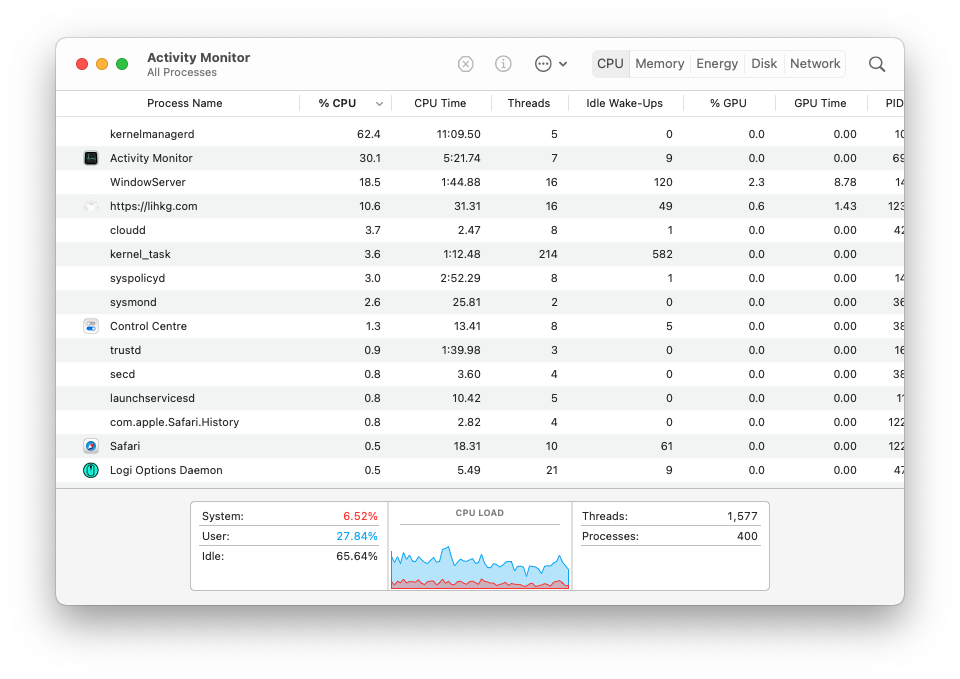This screenshot has width=960, height=679.
Task: Click the green zoom window button
Action: (122, 64)
